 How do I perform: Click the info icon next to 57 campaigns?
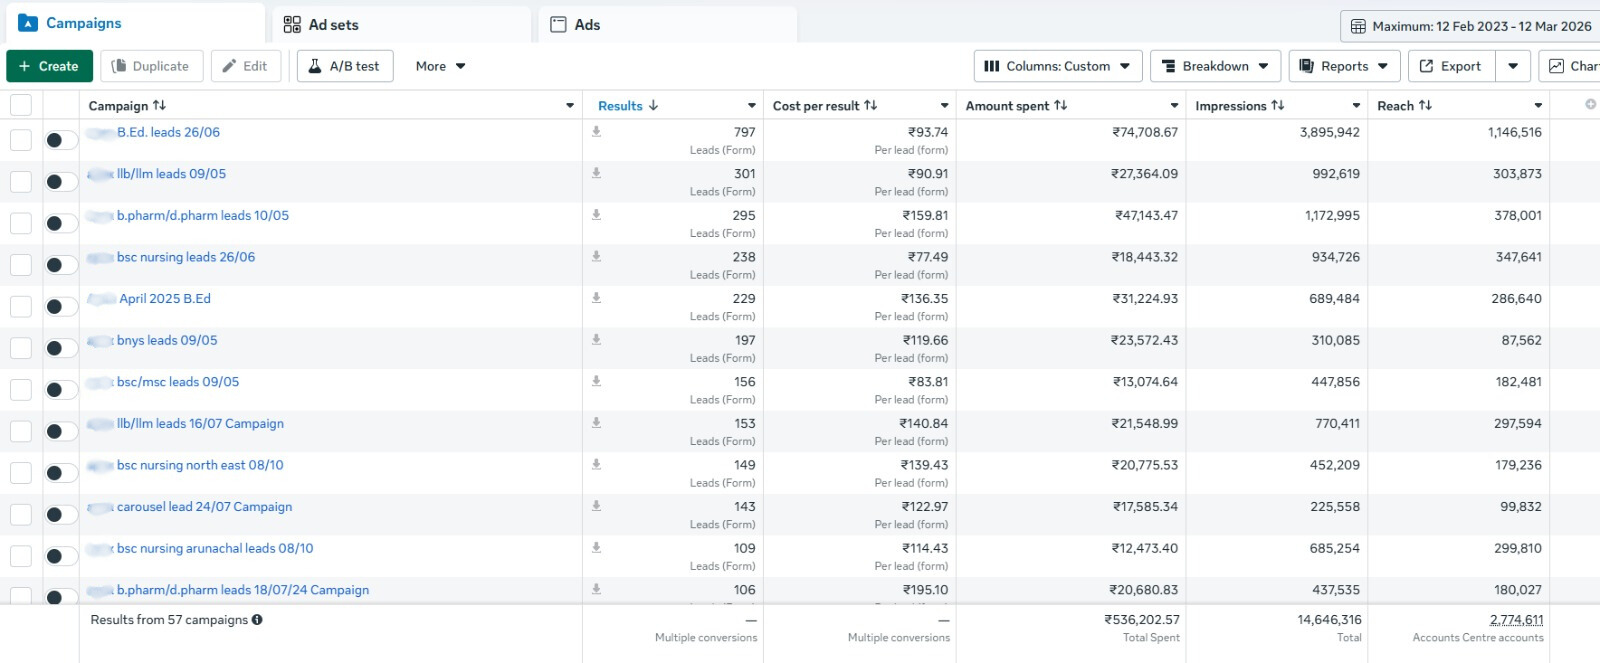tap(257, 620)
